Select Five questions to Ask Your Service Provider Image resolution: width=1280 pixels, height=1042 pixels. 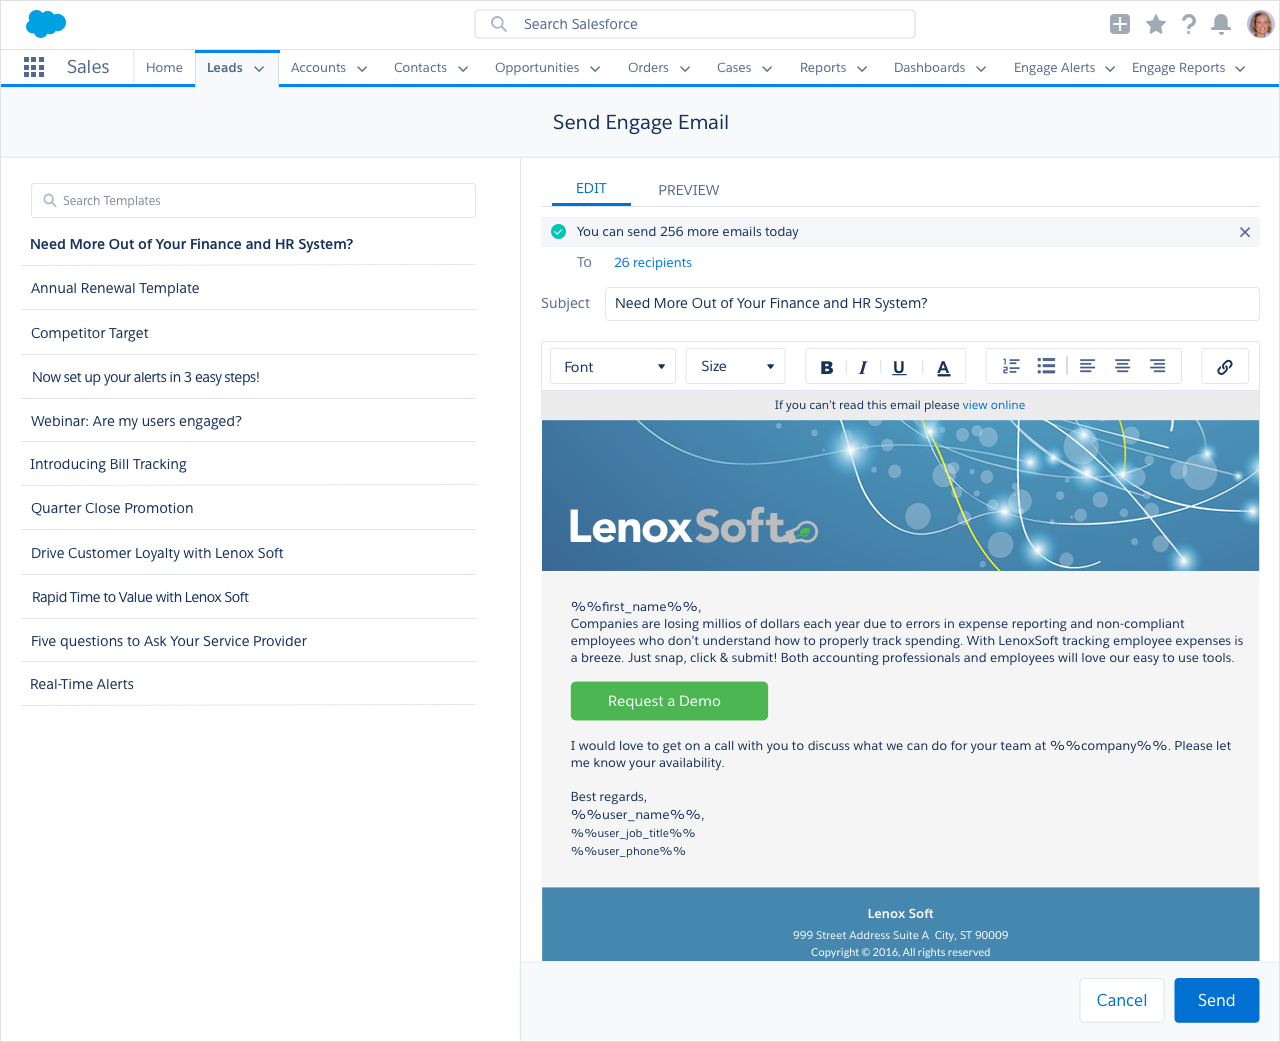point(248,641)
